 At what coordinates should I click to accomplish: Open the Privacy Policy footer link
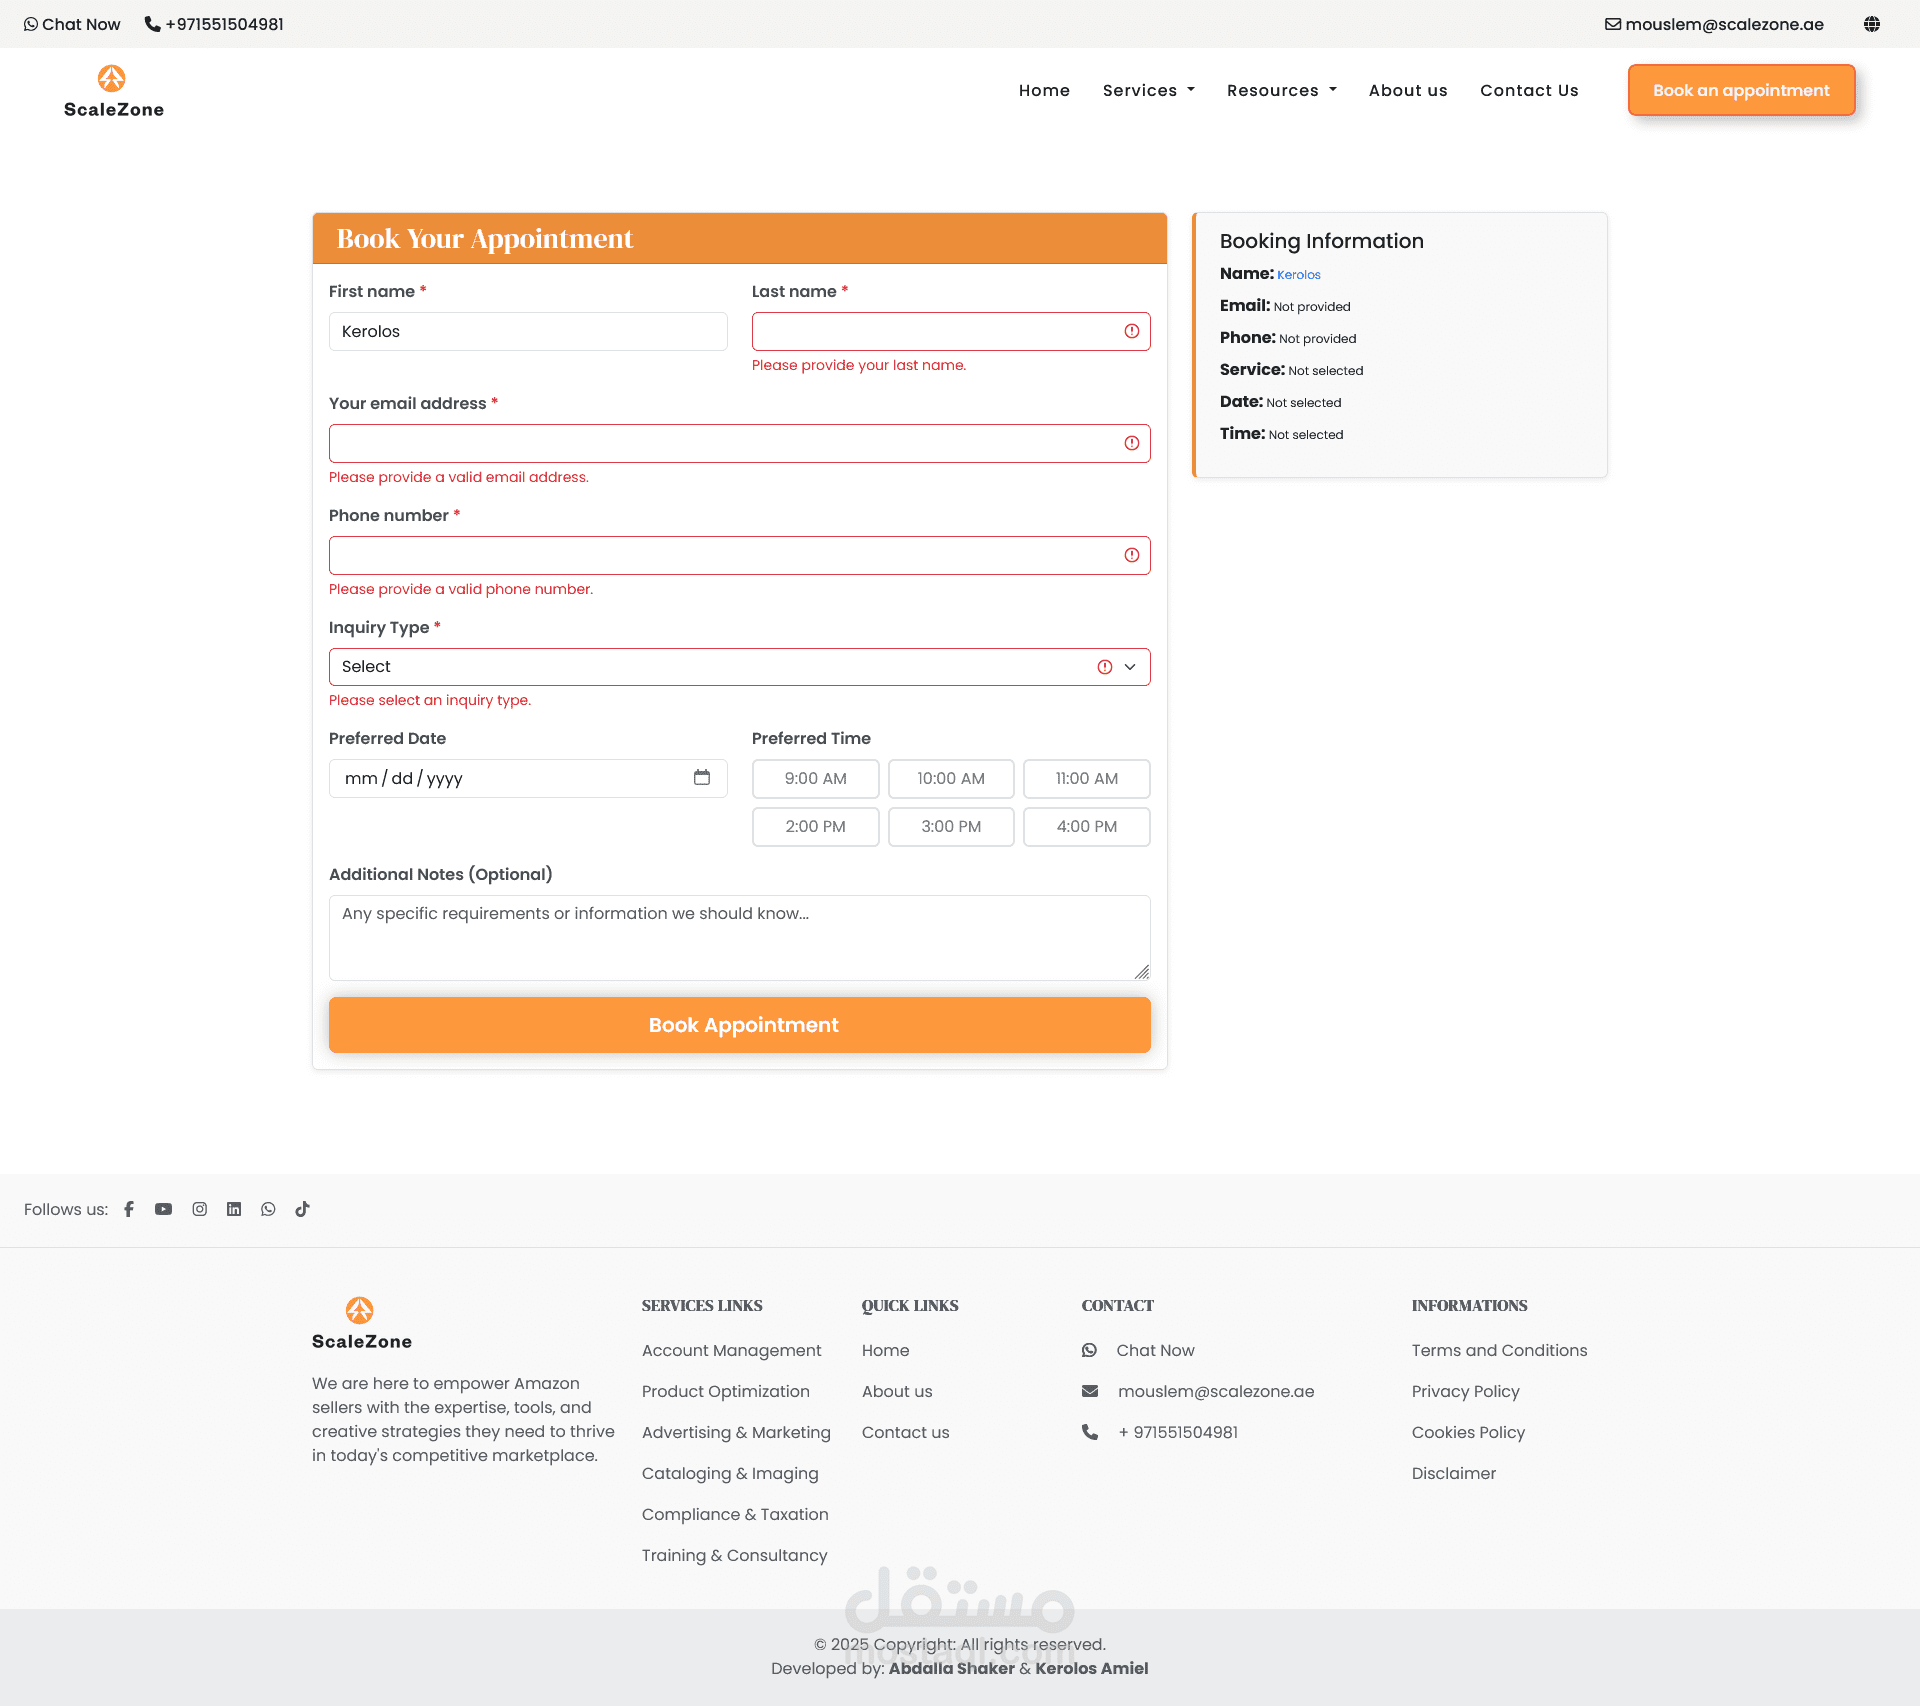click(x=1465, y=1391)
